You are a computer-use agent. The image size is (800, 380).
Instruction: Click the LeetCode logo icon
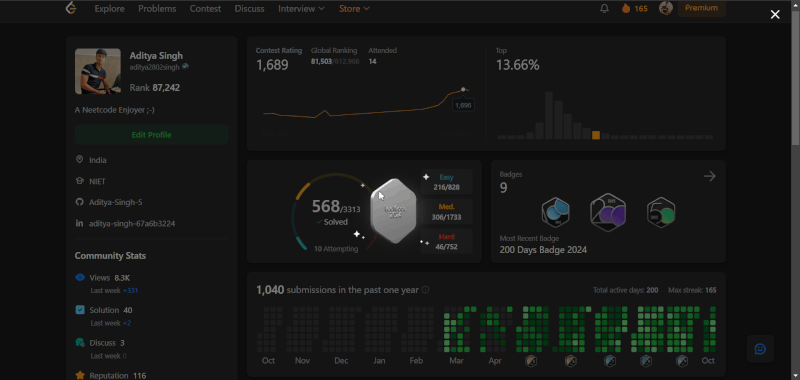click(71, 8)
